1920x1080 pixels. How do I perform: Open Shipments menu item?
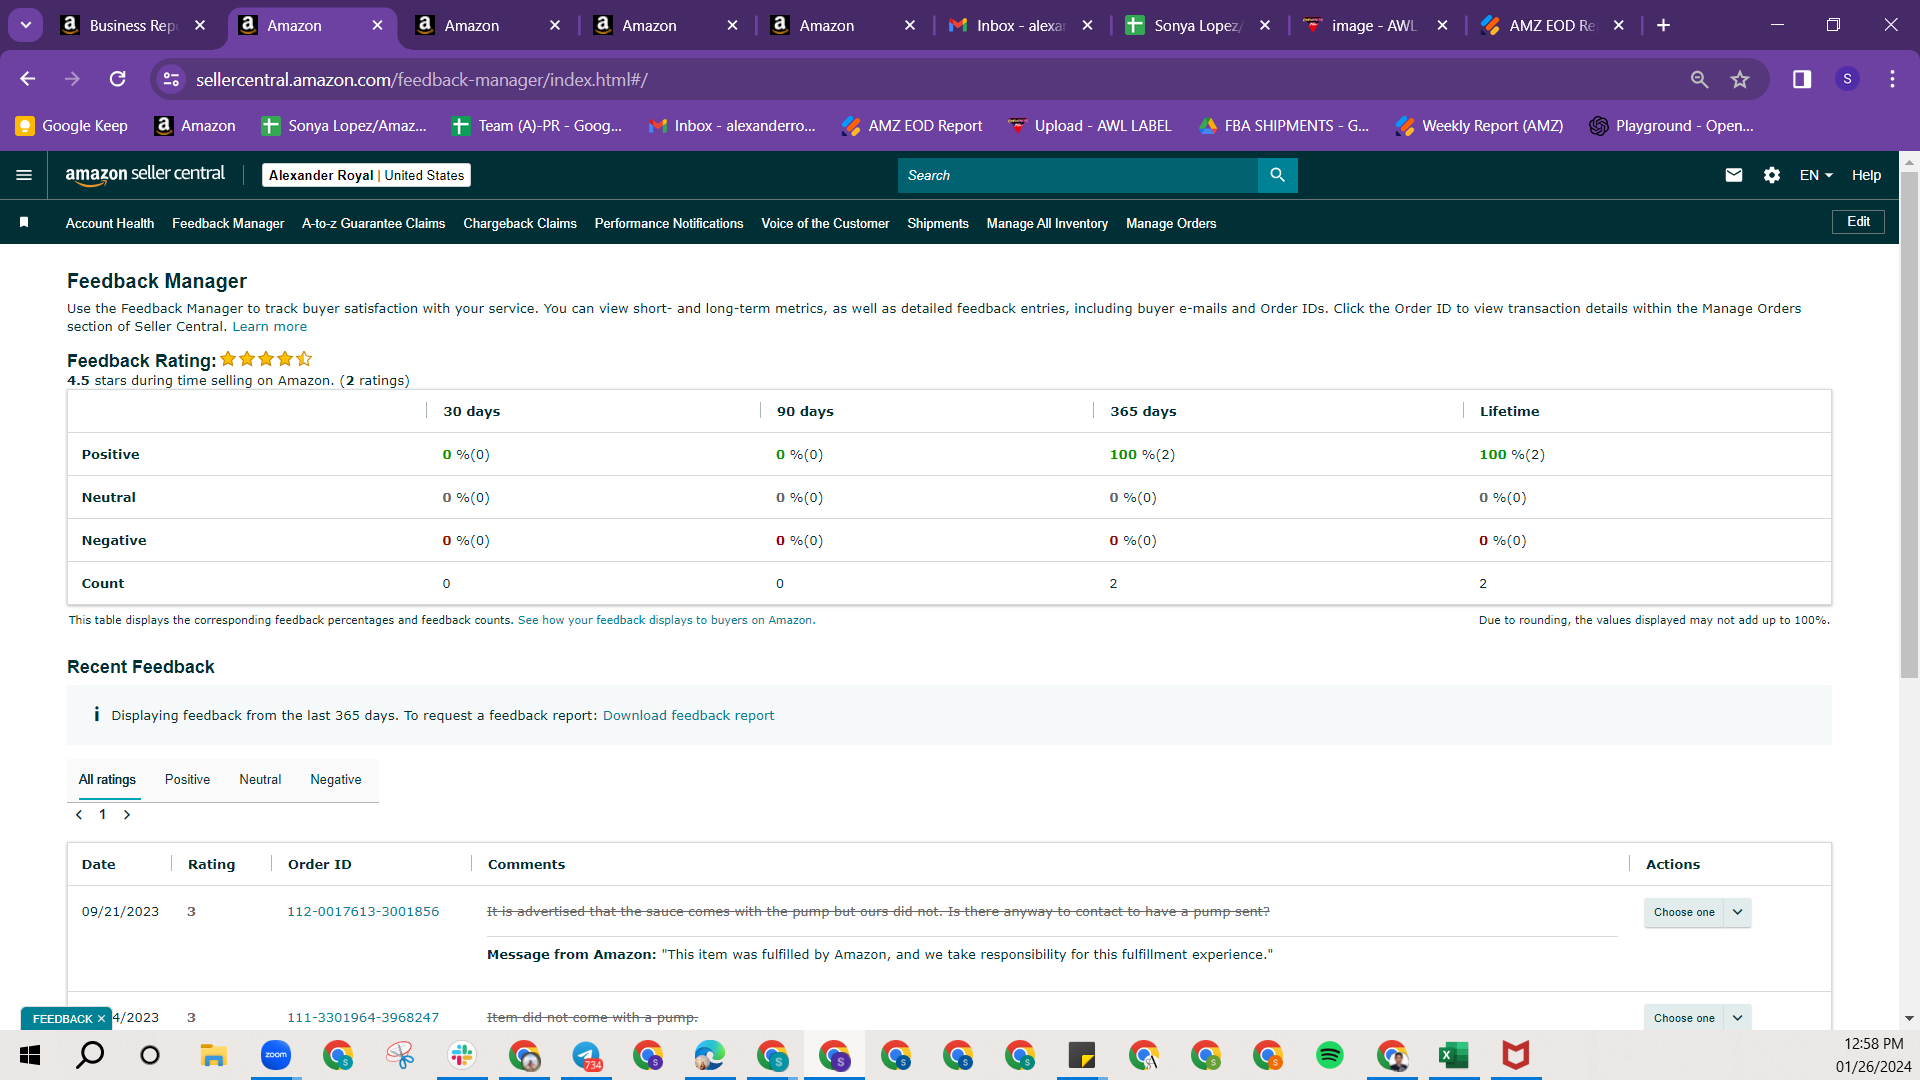click(x=937, y=224)
